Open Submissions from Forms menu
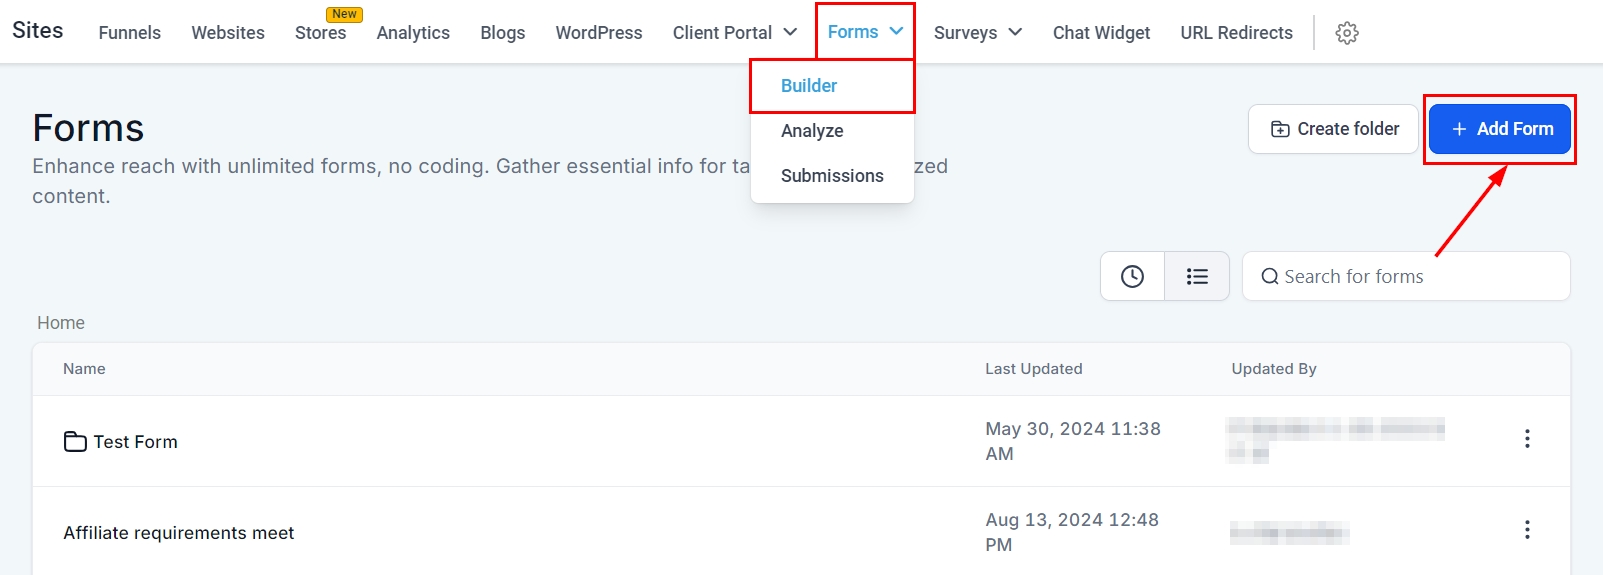 coord(832,176)
